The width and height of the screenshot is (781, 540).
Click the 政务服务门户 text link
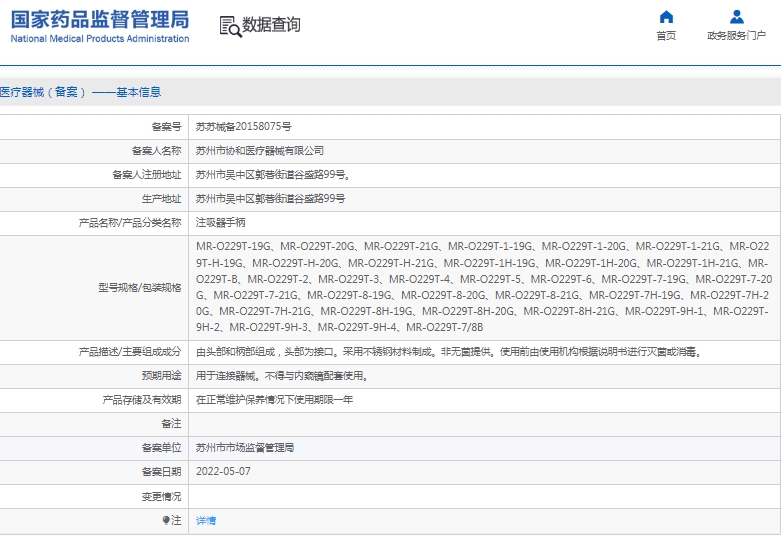click(737, 35)
